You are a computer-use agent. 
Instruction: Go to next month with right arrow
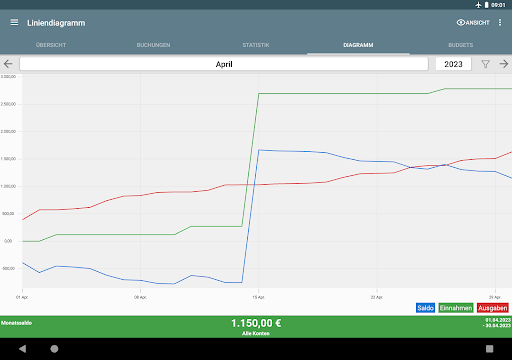pyautogui.click(x=504, y=64)
